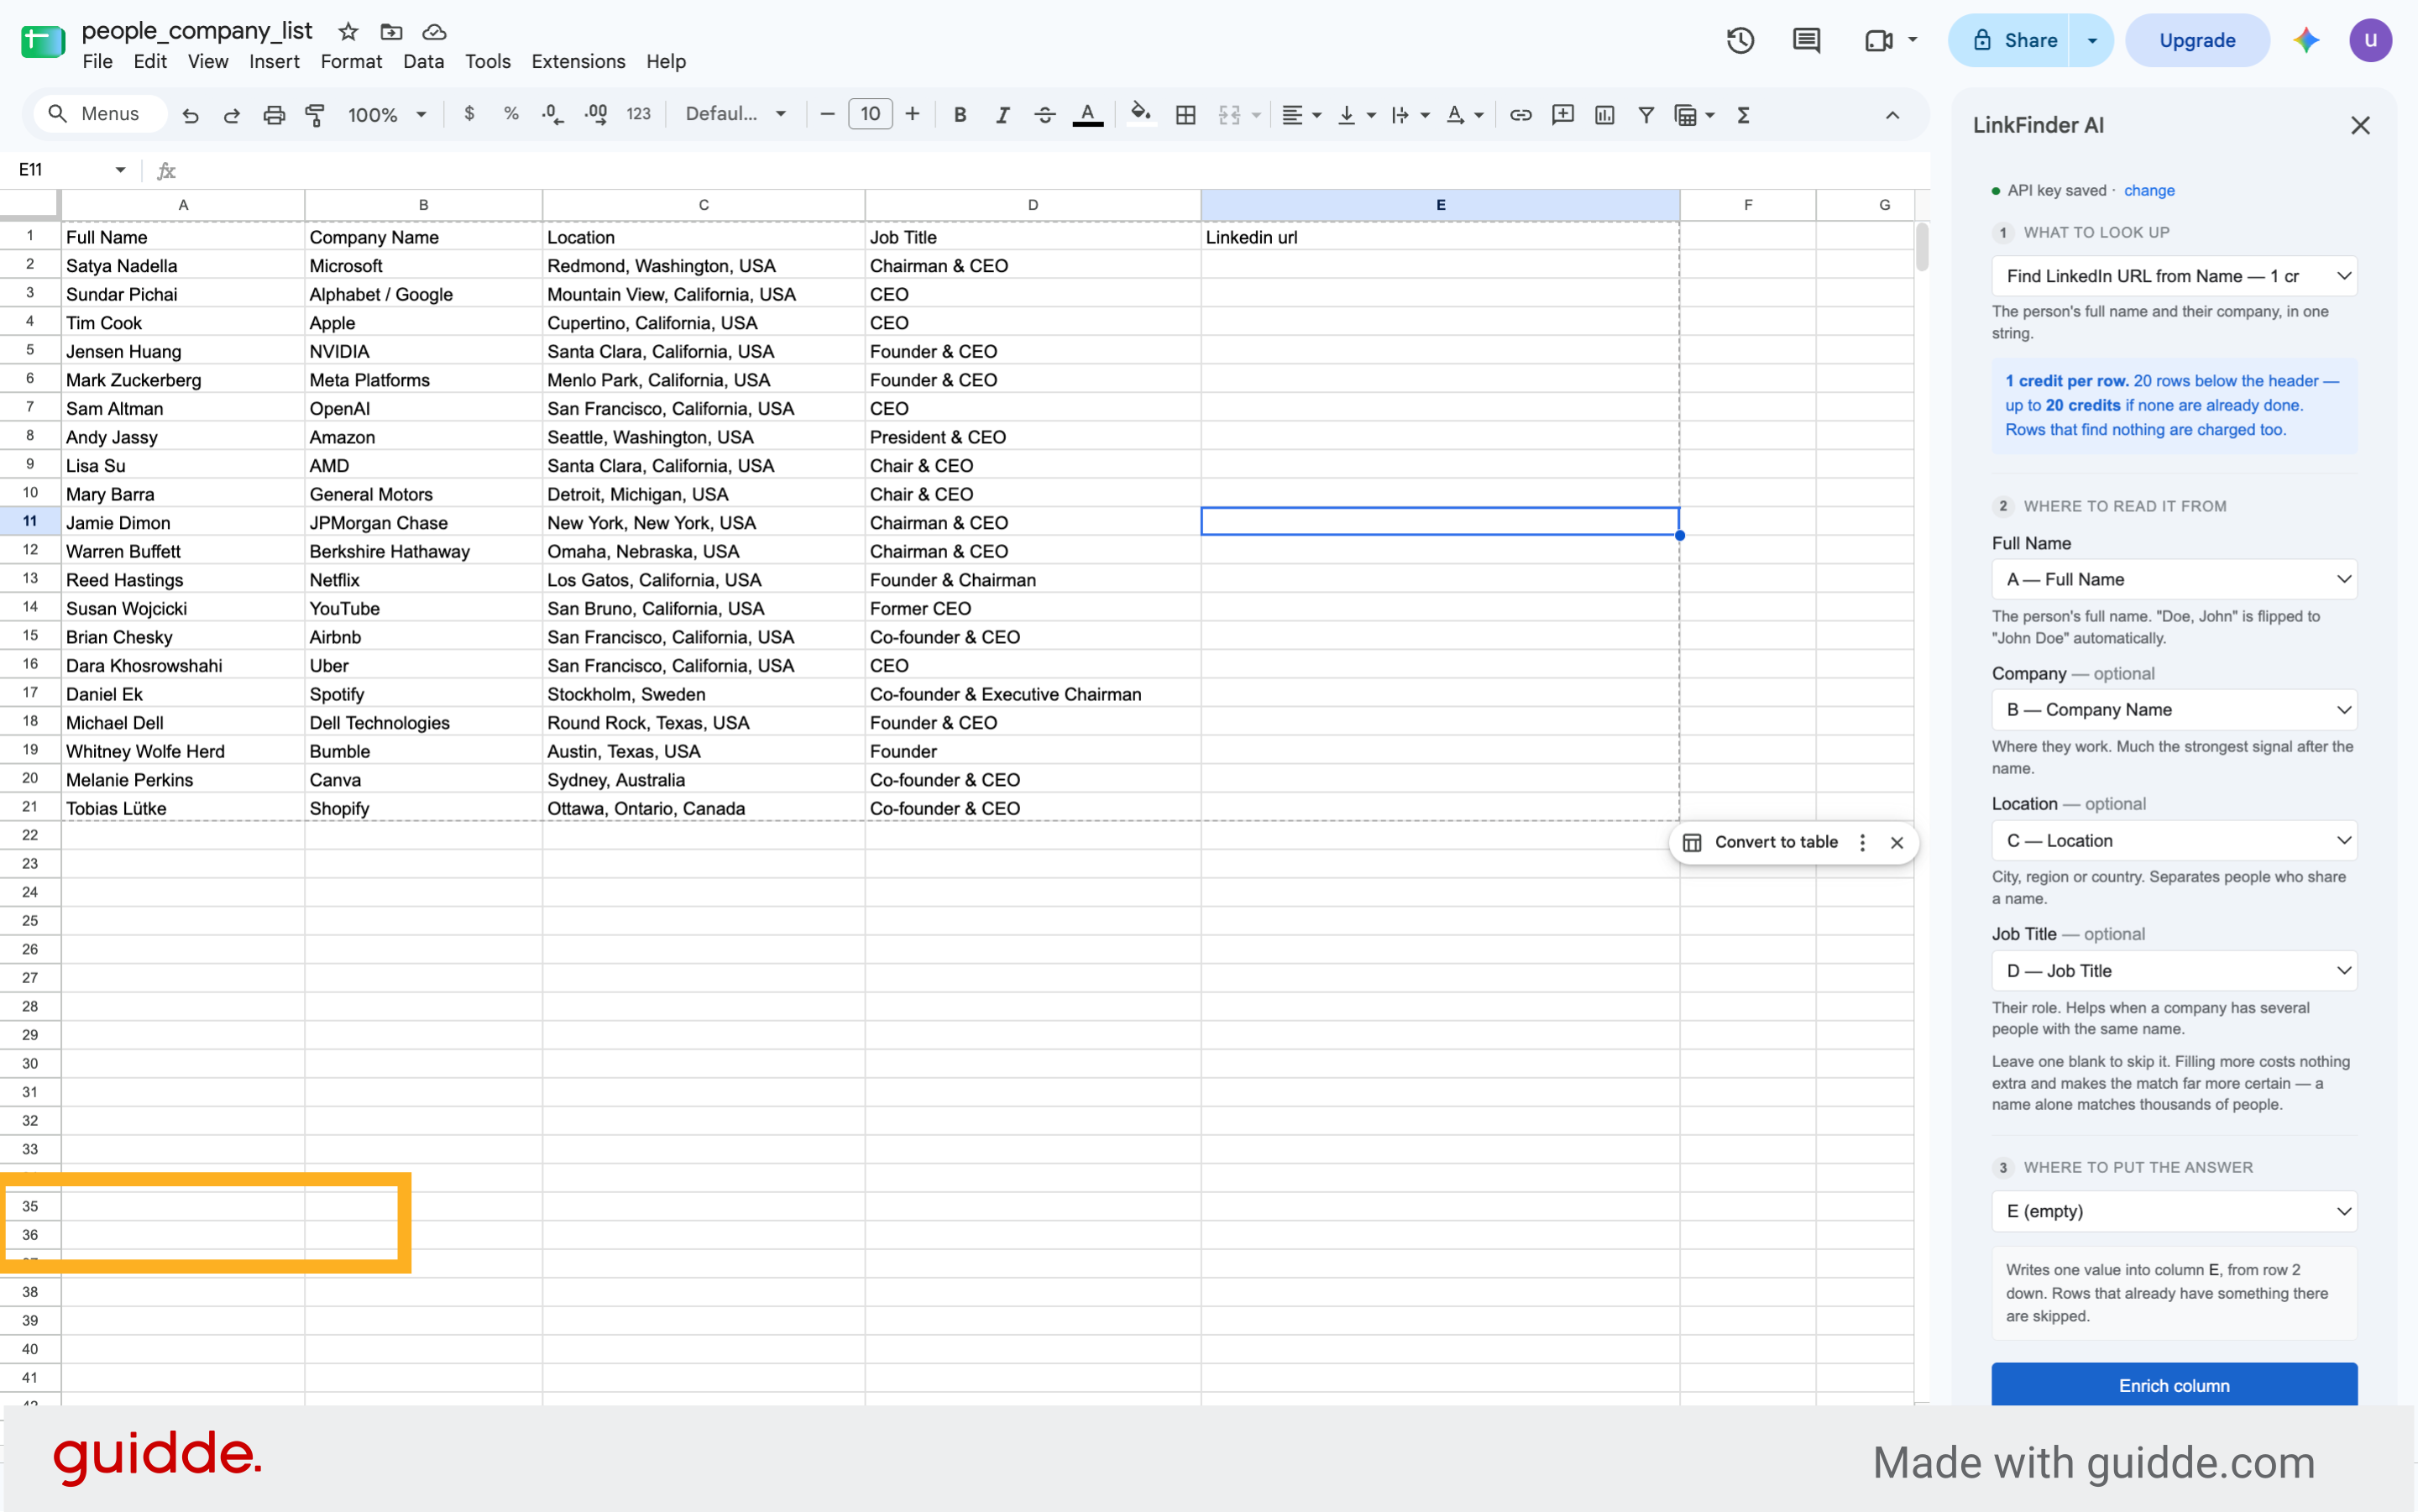The width and height of the screenshot is (2418, 1512).
Task: Open the Edit menu
Action: 150,61
